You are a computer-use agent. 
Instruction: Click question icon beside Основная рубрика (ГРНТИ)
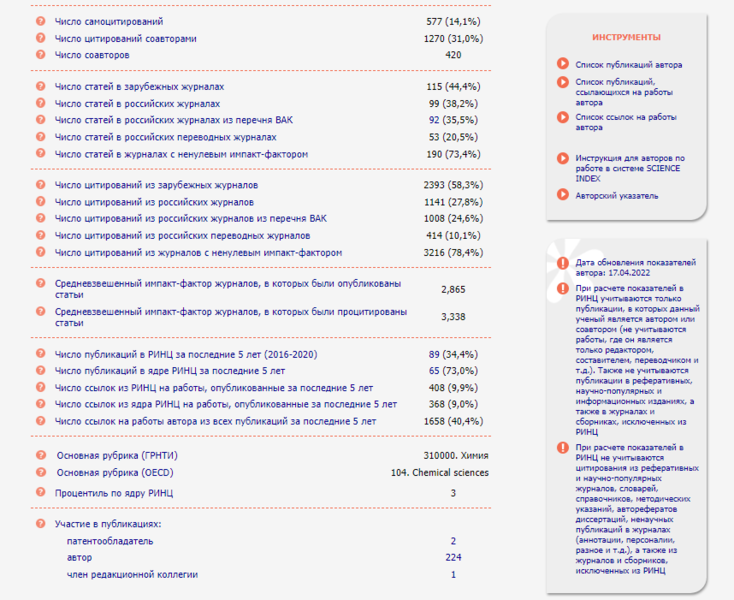pos(40,455)
